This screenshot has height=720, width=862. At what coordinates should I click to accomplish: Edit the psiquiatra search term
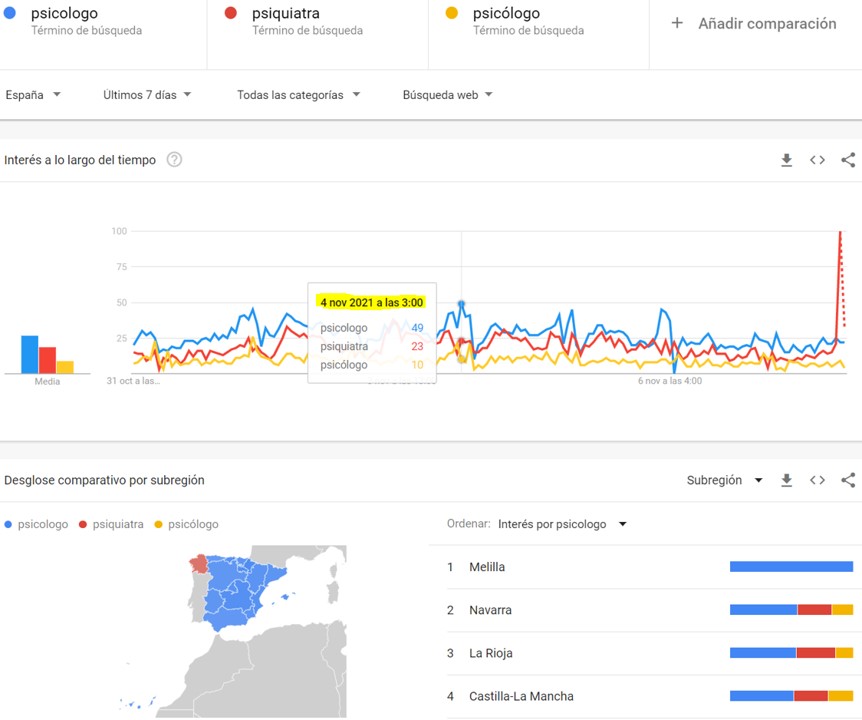pyautogui.click(x=285, y=14)
